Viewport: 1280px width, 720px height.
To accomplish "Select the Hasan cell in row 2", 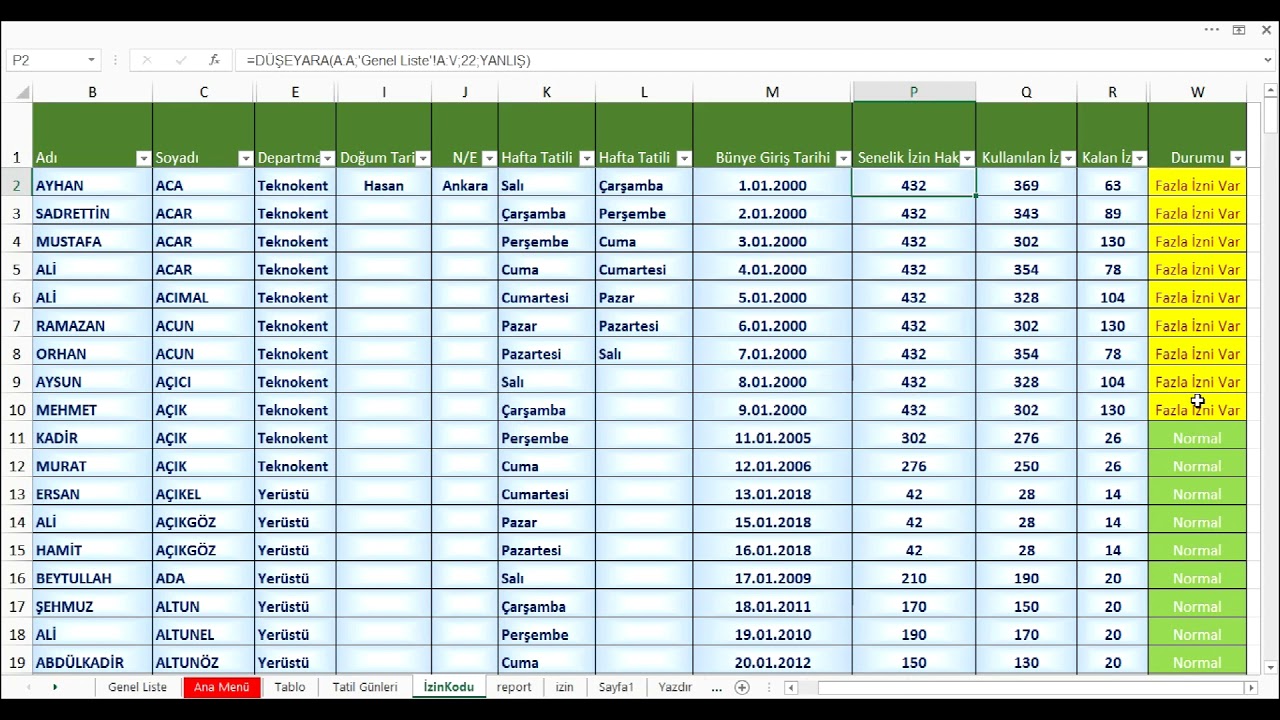I will (384, 185).
